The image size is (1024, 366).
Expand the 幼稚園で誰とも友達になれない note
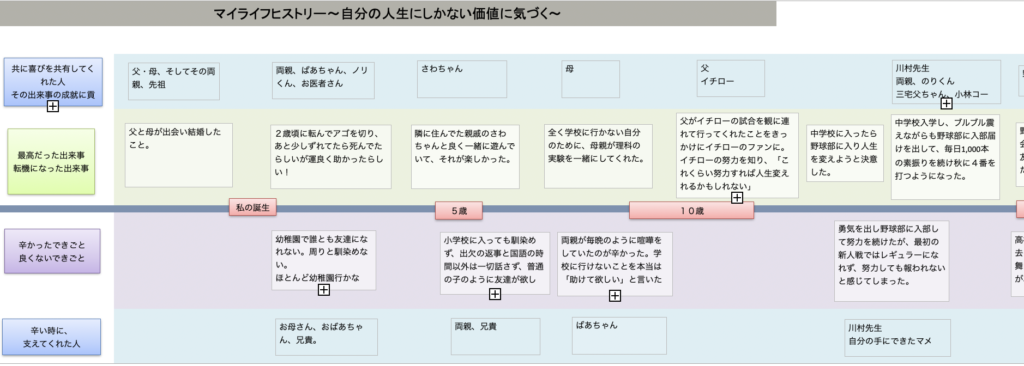point(323,290)
